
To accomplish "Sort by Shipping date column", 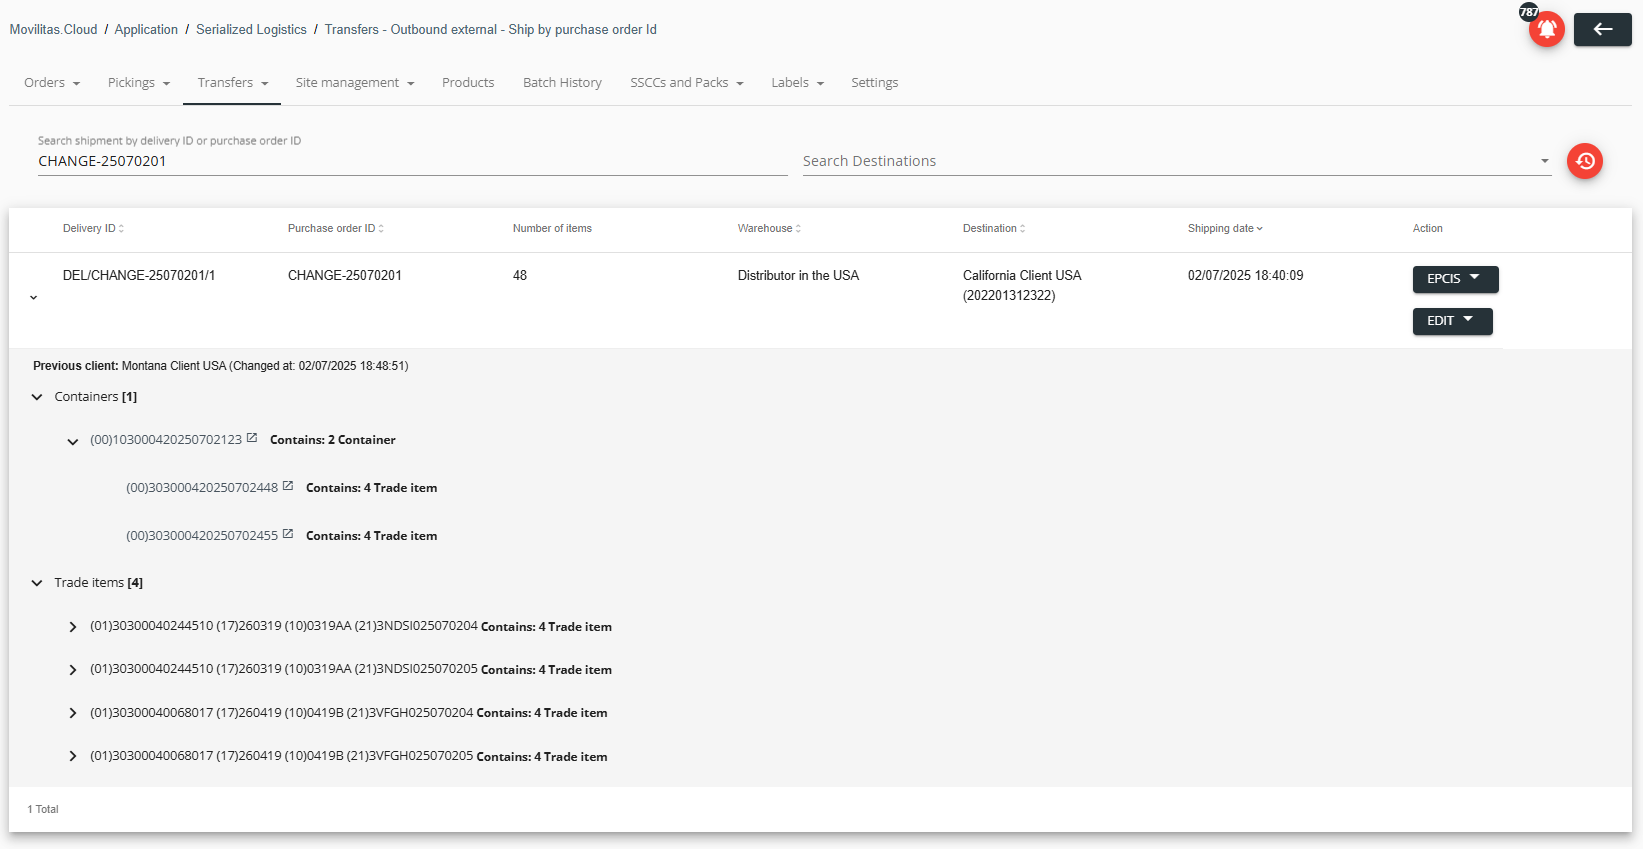I will coord(1225,229).
